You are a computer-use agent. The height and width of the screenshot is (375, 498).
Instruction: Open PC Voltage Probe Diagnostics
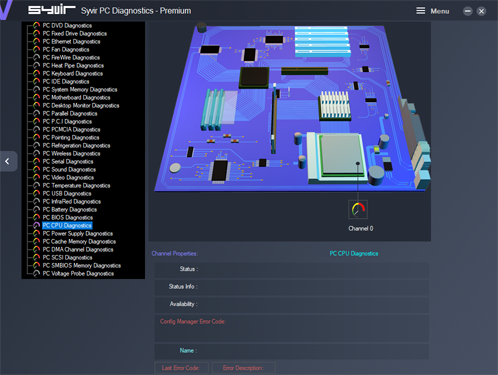coord(78,273)
